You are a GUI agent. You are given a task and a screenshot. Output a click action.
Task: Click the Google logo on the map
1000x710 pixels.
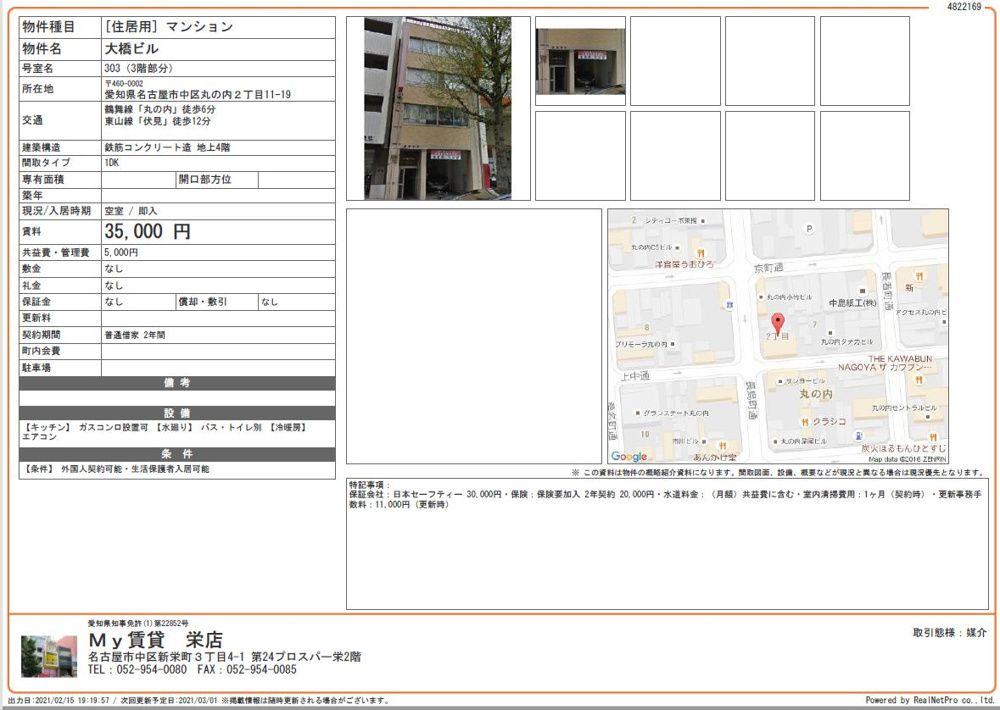tap(629, 456)
